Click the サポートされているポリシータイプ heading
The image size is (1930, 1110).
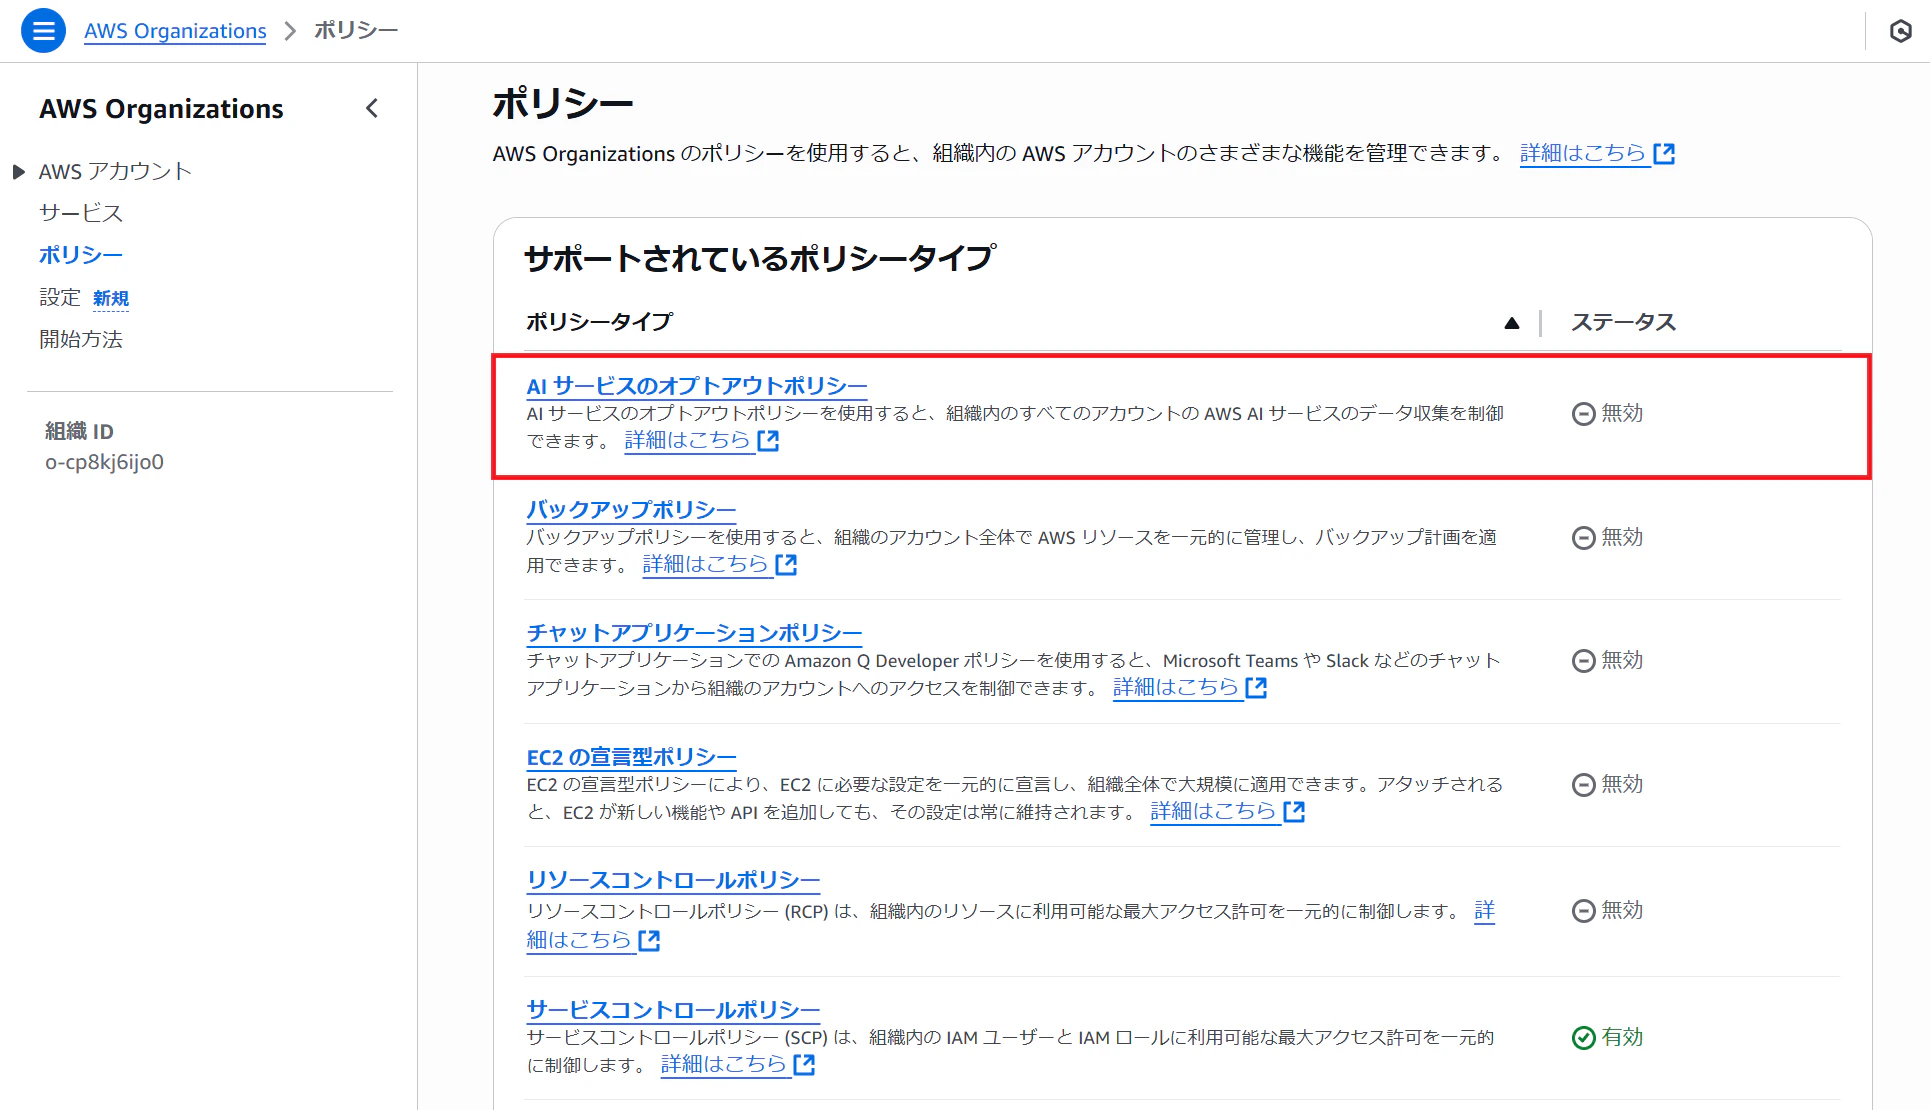pos(760,259)
